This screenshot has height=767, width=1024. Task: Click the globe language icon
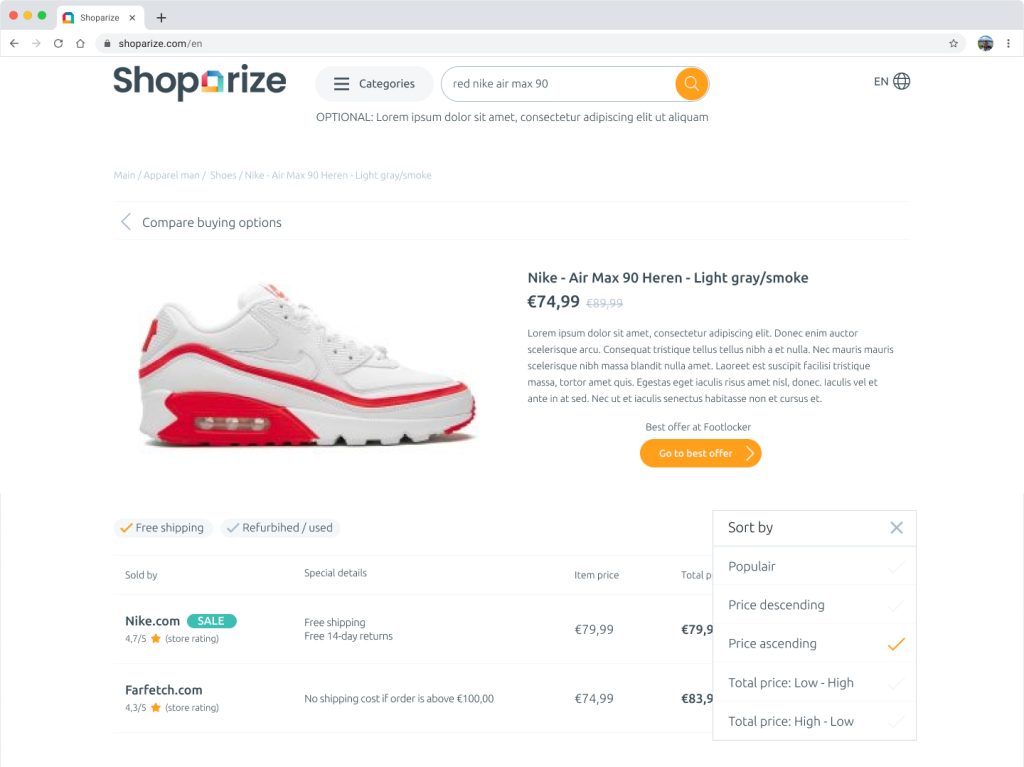(902, 82)
